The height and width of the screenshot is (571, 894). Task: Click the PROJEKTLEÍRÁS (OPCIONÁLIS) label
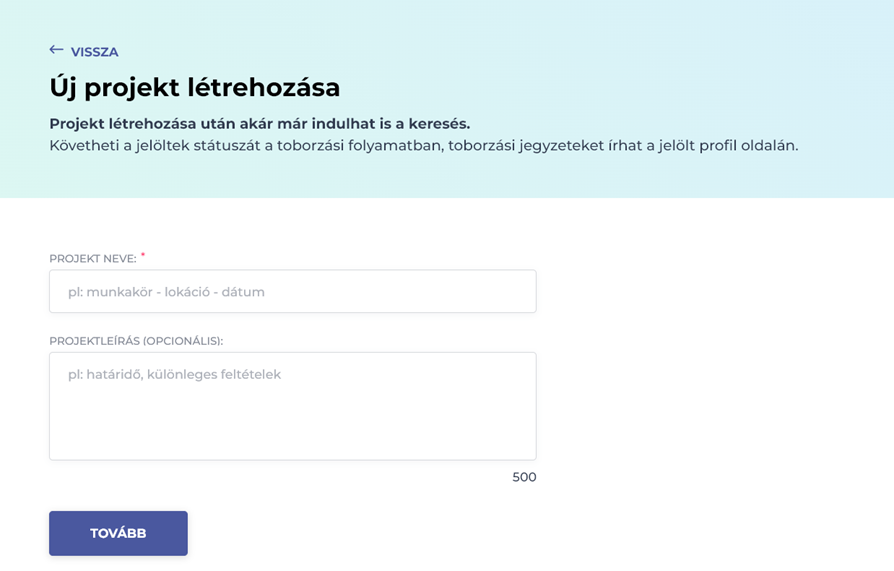pos(136,341)
